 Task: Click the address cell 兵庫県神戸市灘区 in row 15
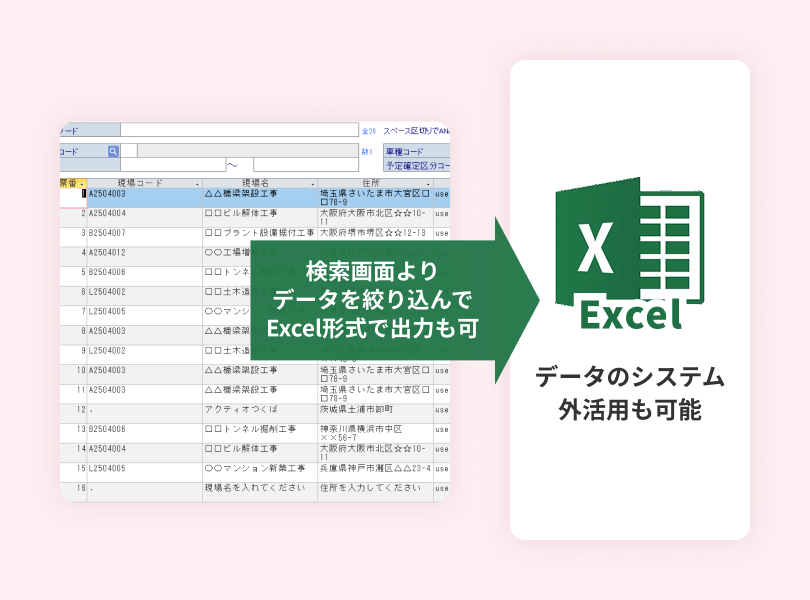click(x=374, y=468)
